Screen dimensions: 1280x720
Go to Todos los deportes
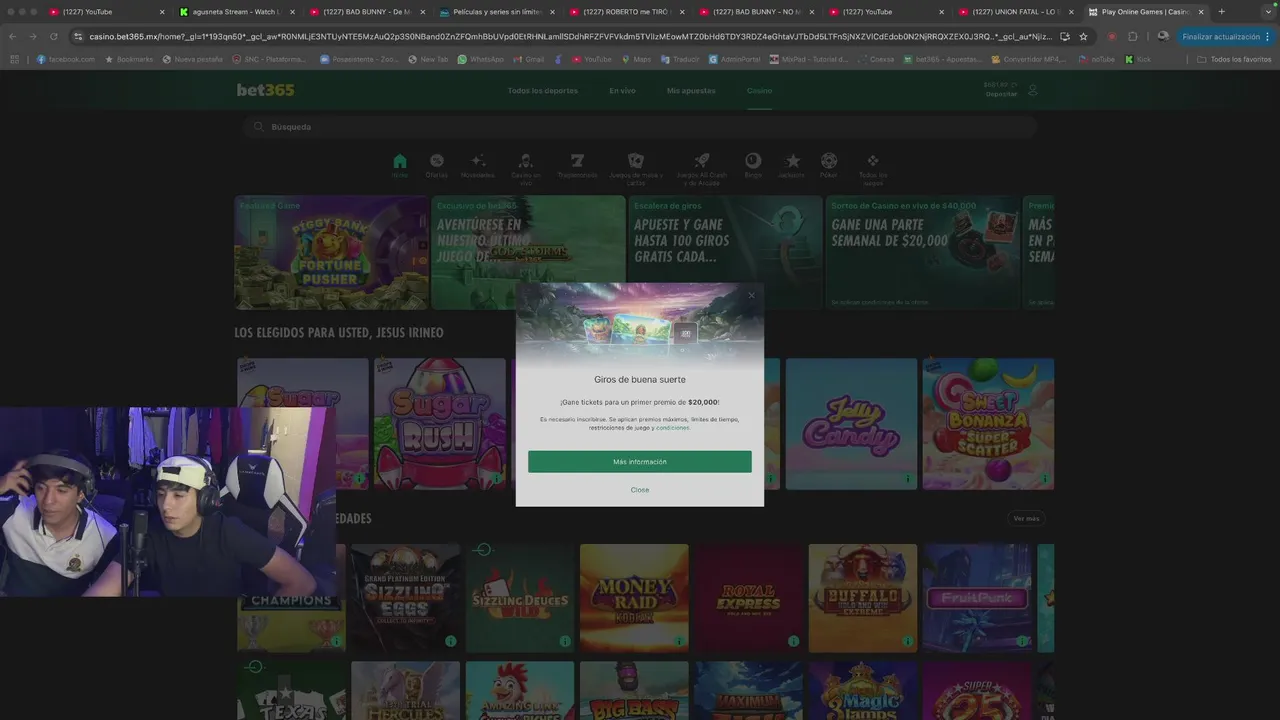pos(542,91)
